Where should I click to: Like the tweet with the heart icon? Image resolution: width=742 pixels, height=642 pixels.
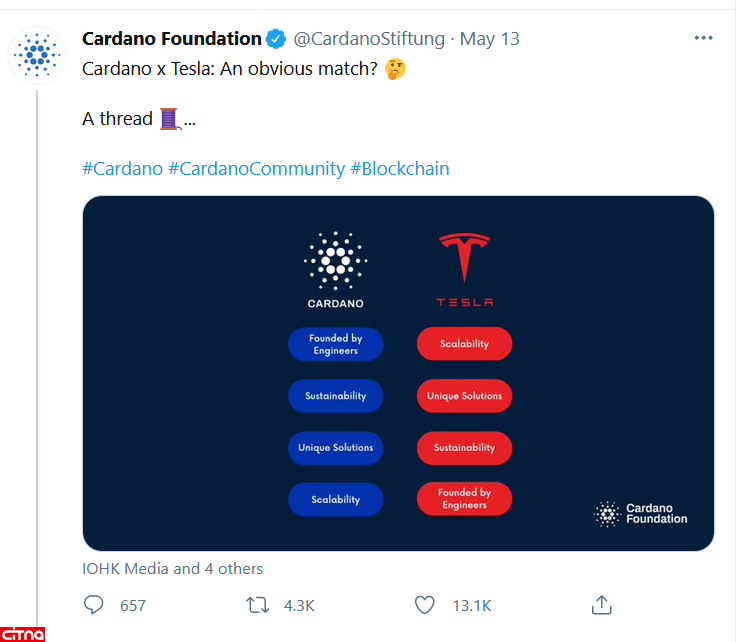pyautogui.click(x=425, y=605)
